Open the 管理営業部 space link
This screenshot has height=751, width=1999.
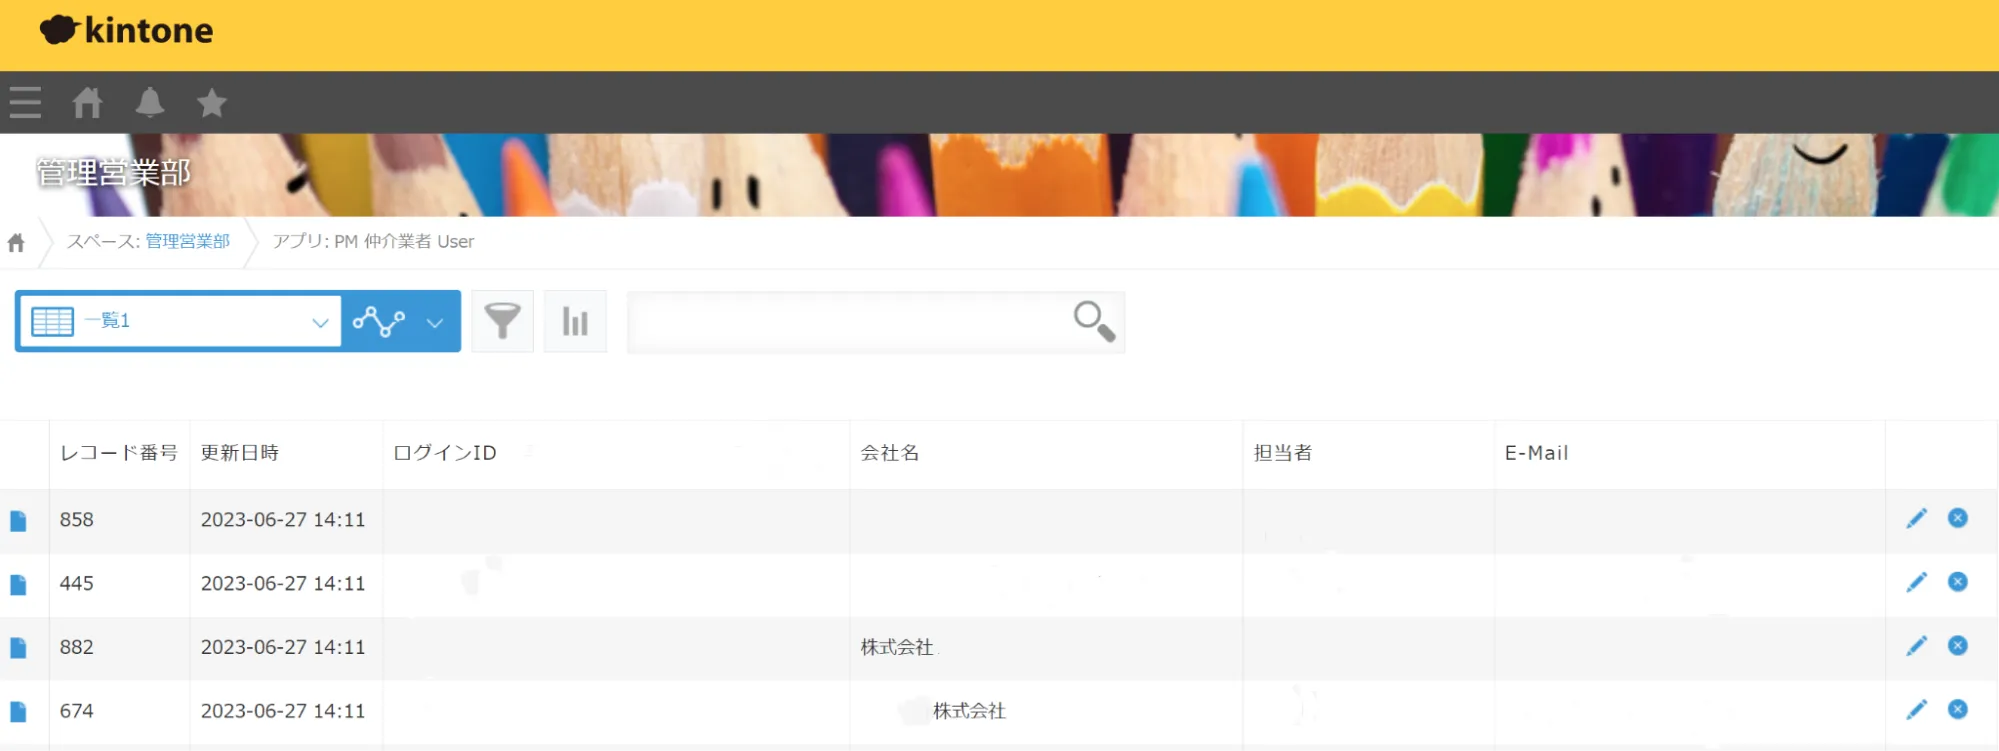tap(187, 241)
